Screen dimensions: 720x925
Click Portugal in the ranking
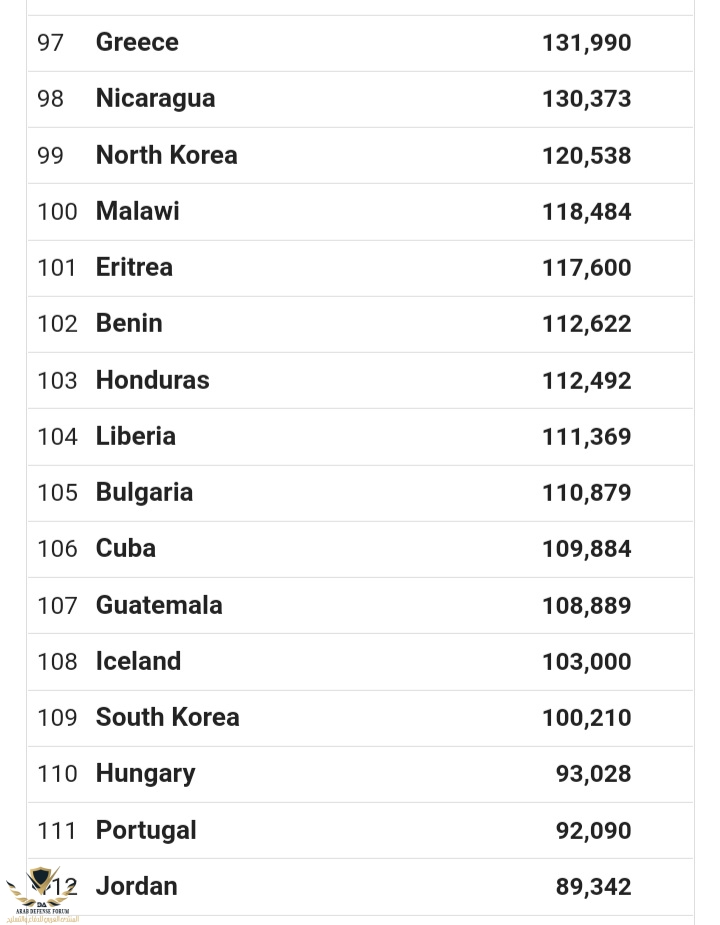[146, 831]
